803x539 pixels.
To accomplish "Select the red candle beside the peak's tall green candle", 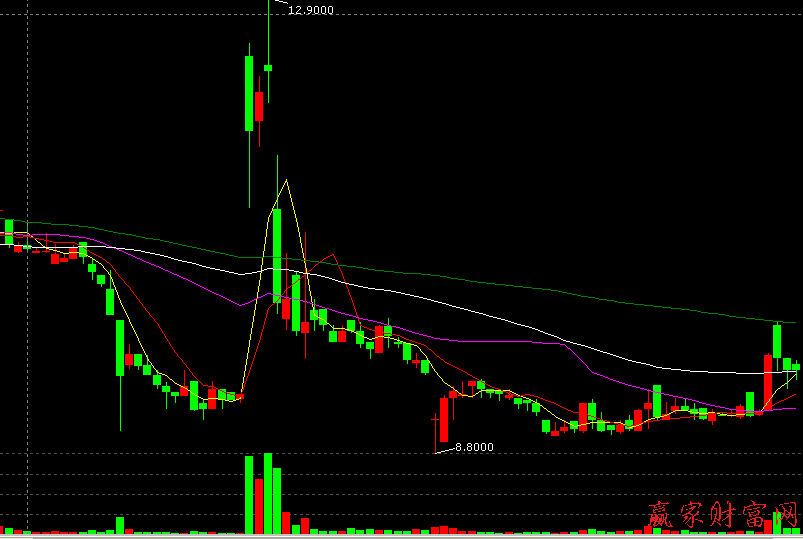I will [259, 107].
